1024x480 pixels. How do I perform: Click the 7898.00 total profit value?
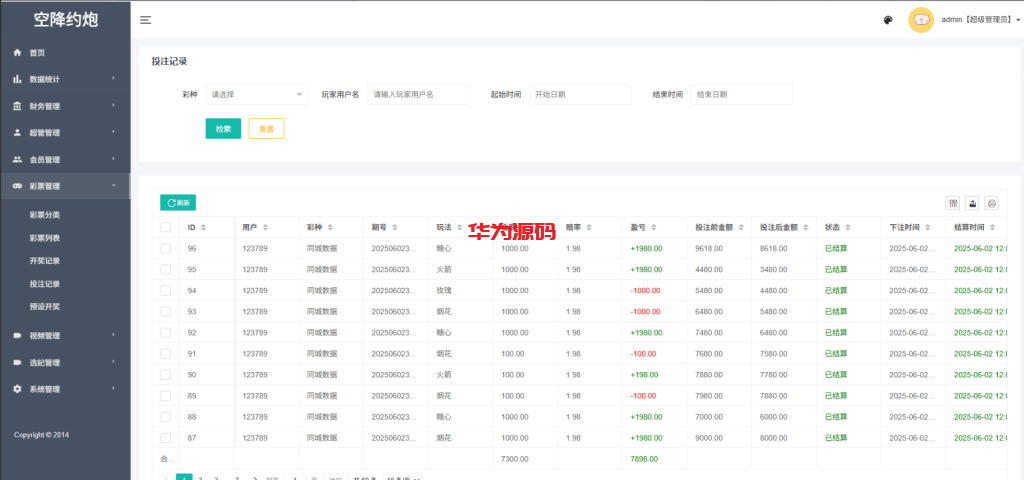(x=645, y=459)
